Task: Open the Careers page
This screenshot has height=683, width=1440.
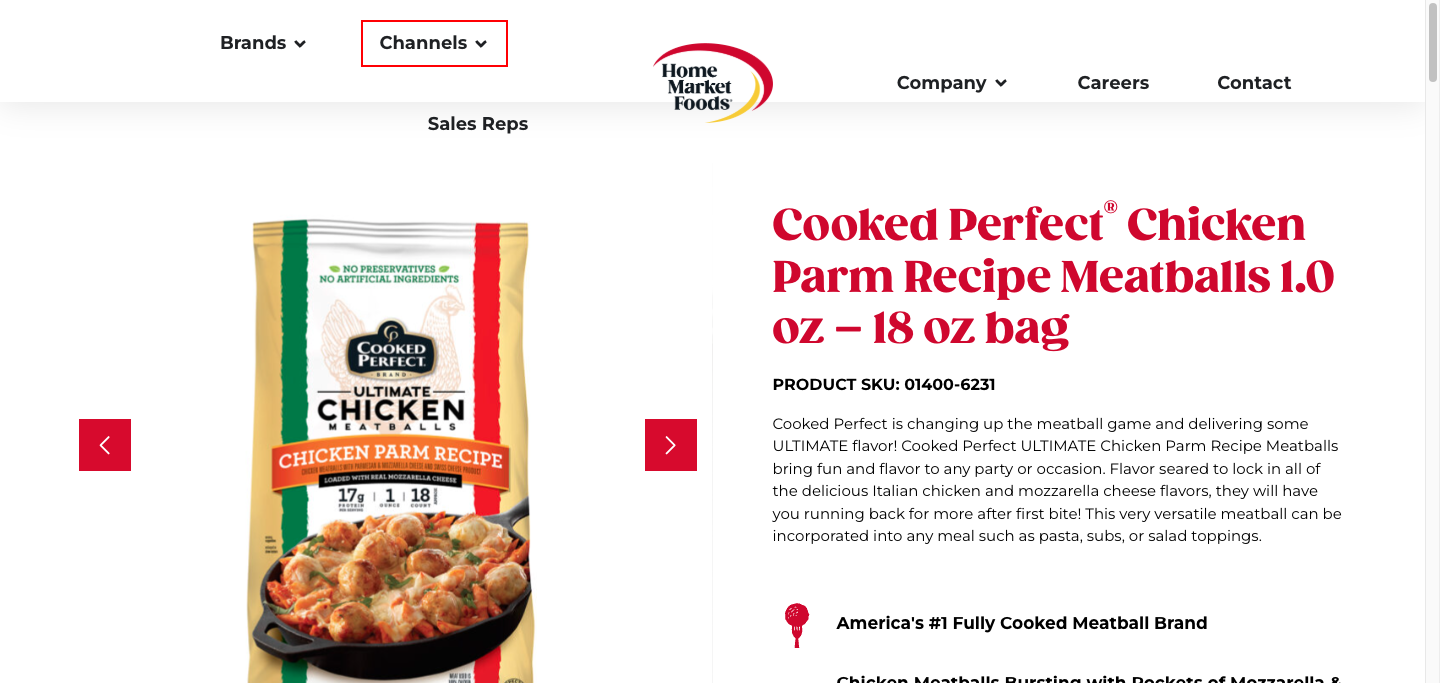Action: [1113, 83]
